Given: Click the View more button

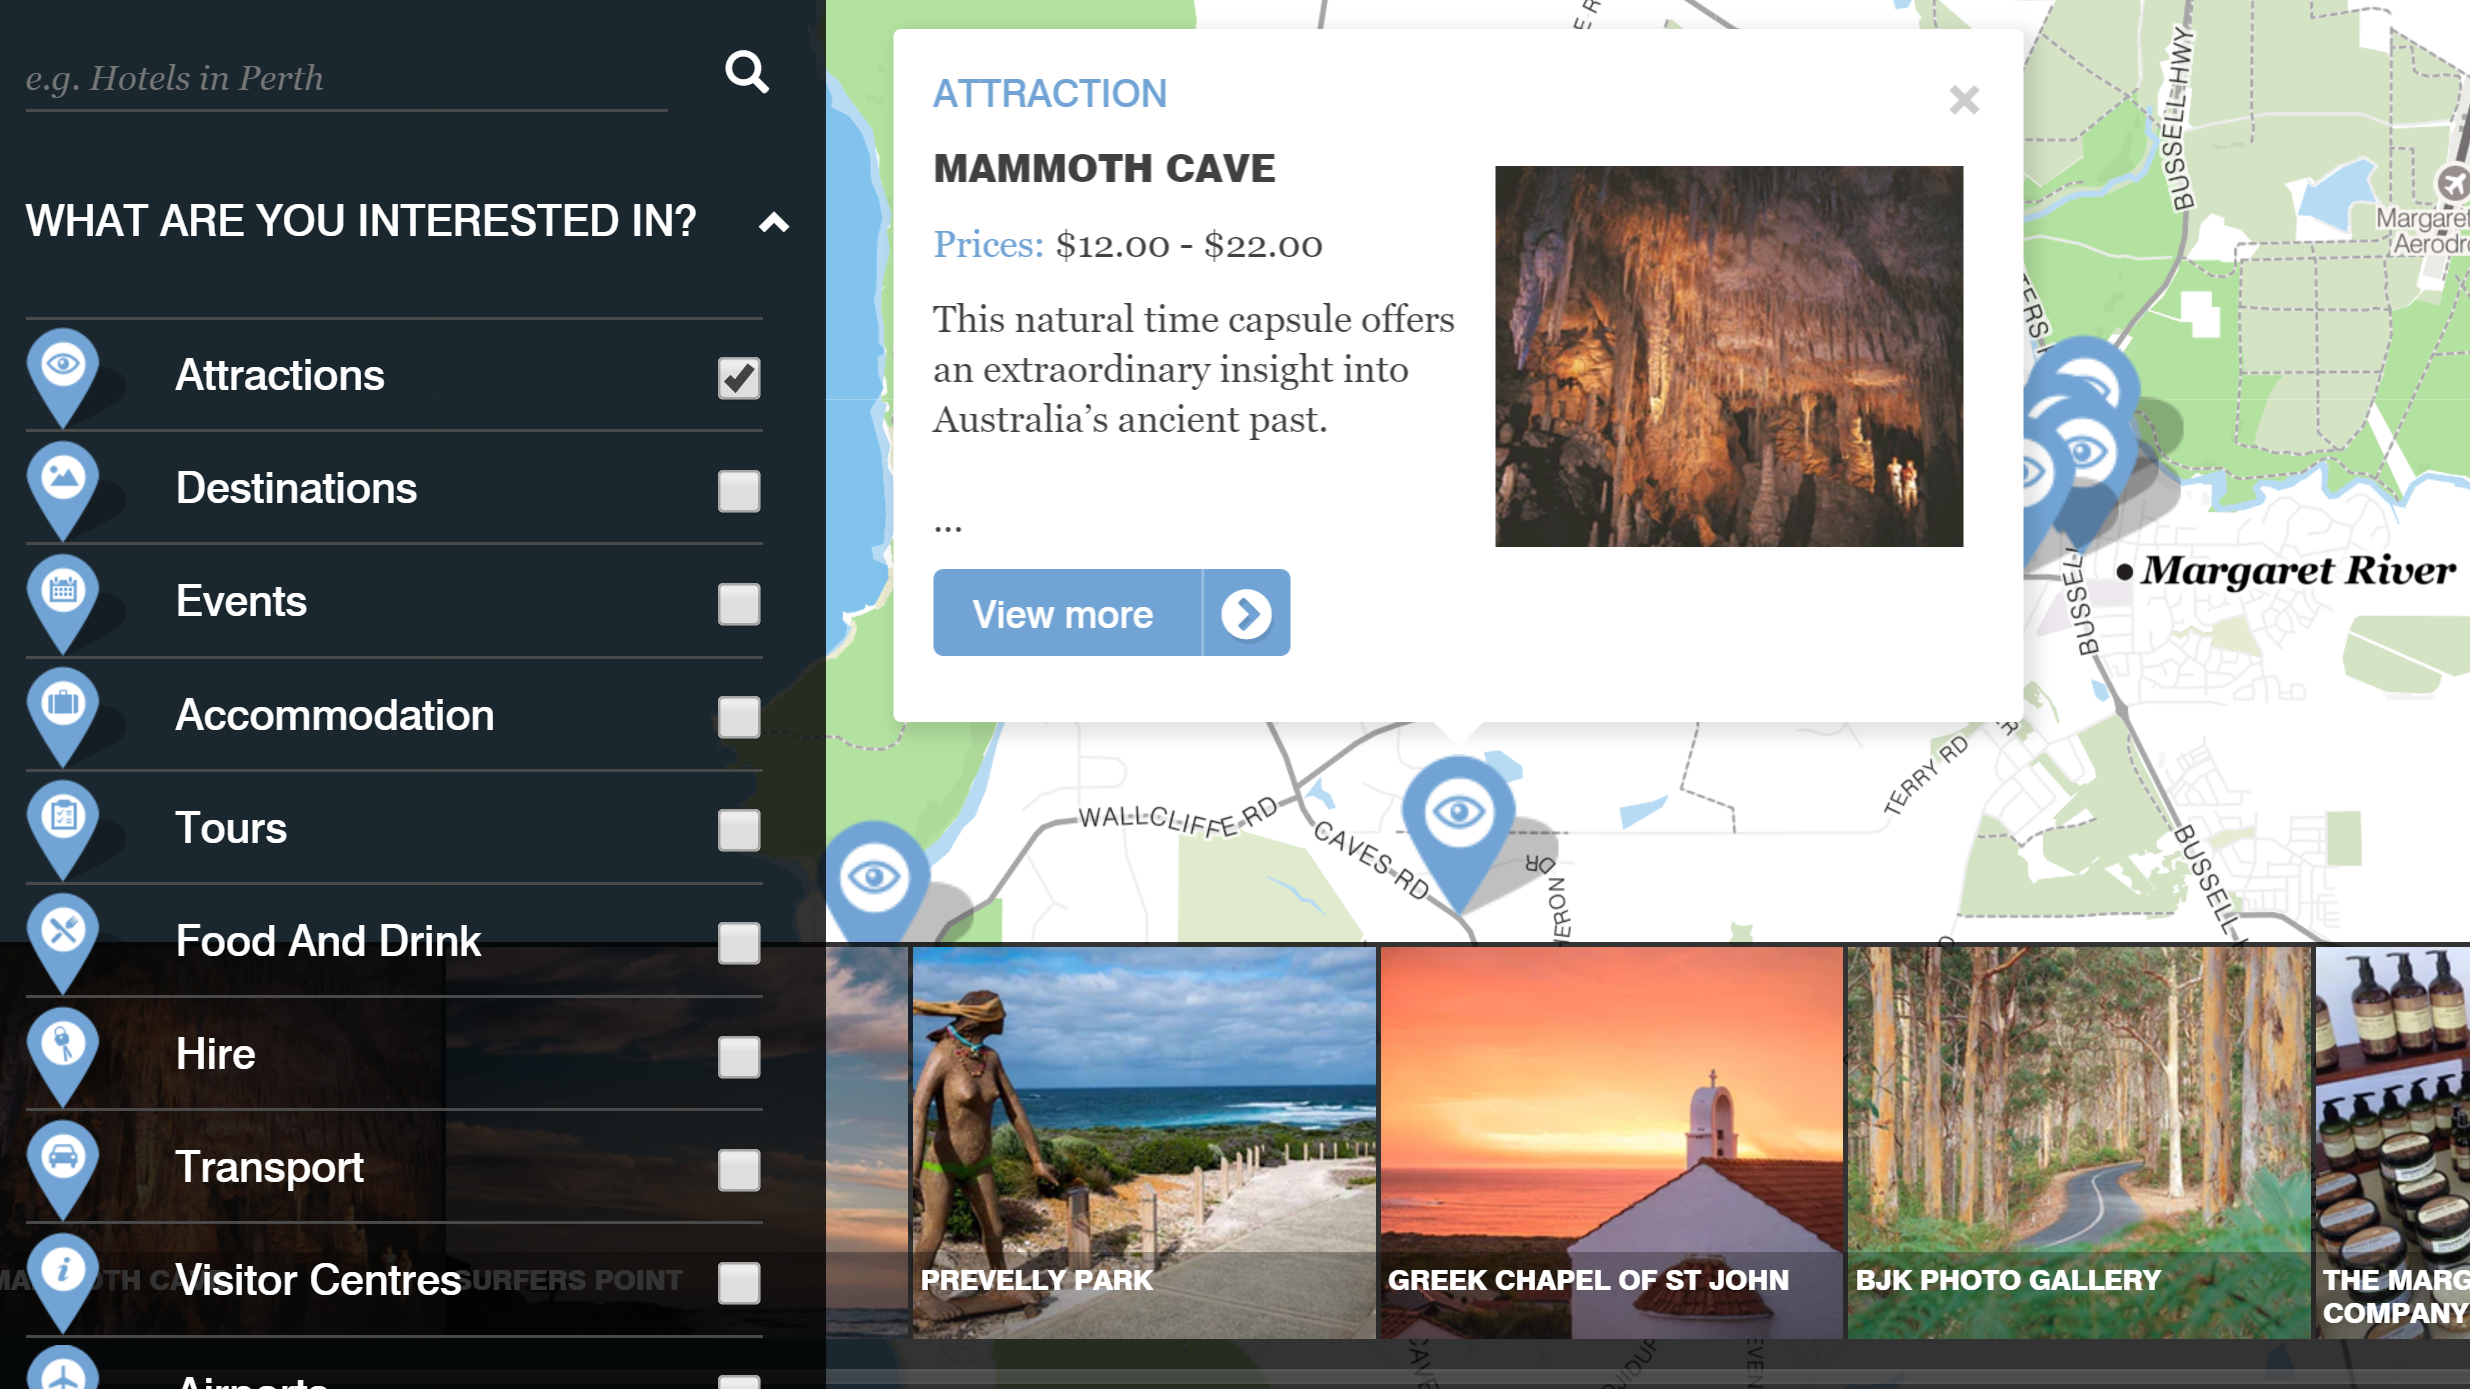Looking at the screenshot, I should [1111, 613].
